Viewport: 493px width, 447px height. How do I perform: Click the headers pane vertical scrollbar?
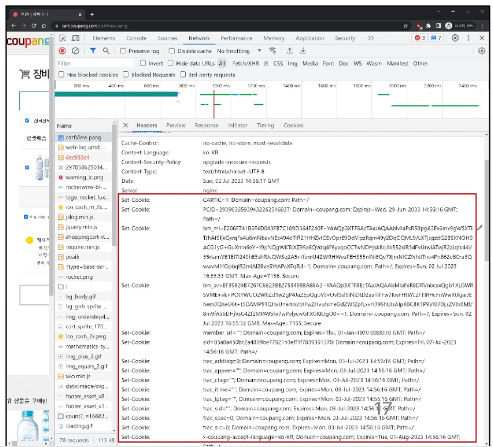[487, 210]
